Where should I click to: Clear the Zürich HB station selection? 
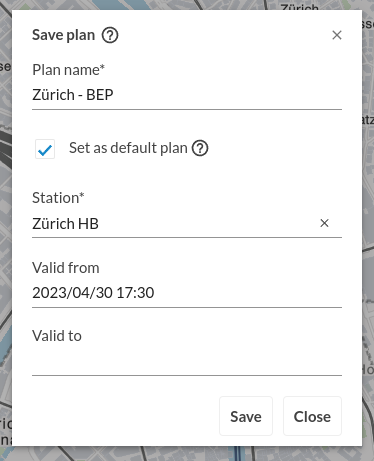coord(324,223)
